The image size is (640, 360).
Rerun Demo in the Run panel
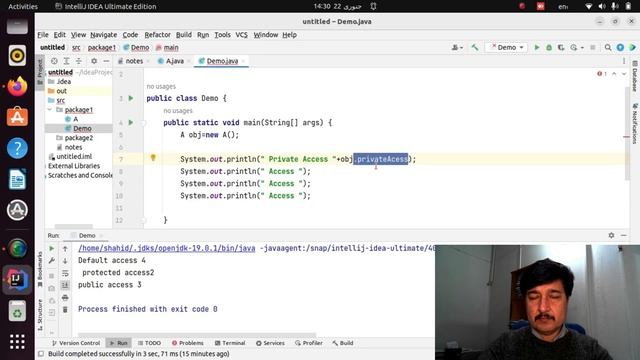[52, 248]
